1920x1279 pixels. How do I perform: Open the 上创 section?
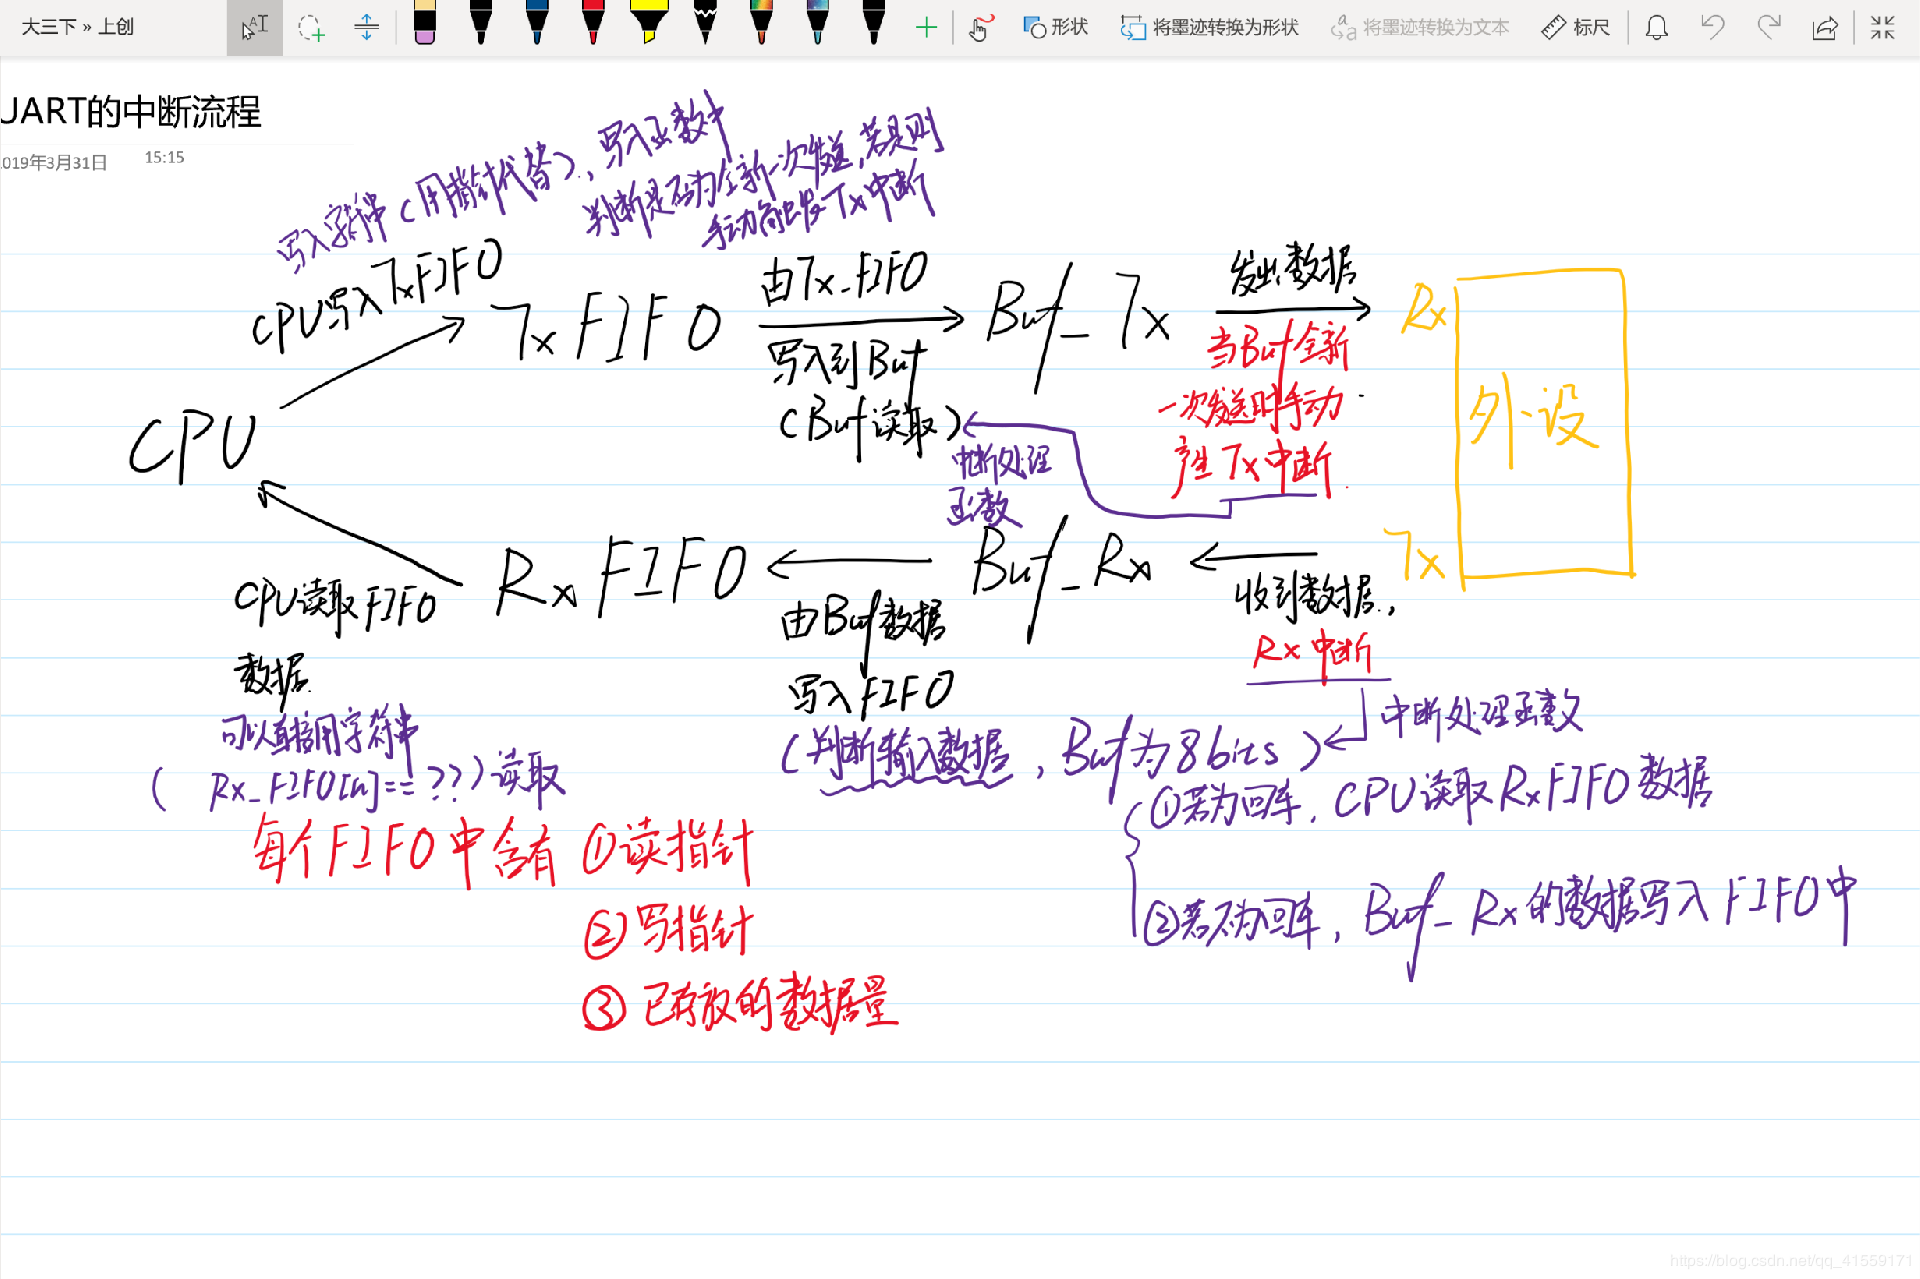[x=117, y=27]
